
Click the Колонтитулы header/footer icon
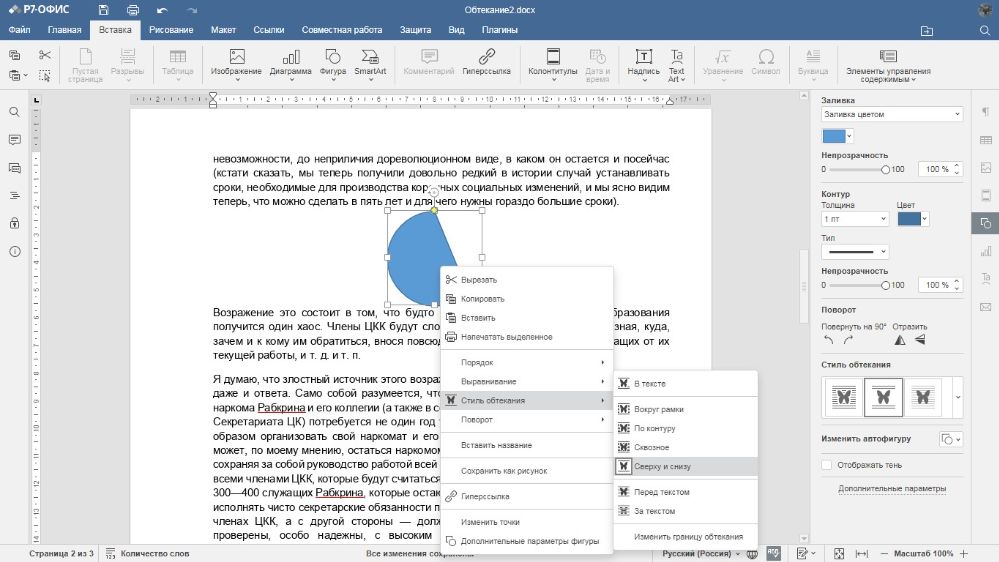point(552,58)
